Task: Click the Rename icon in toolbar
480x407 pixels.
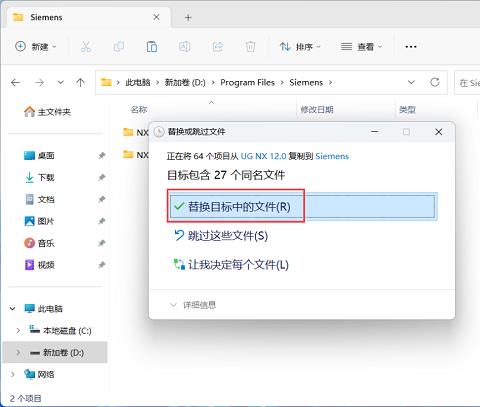Action: [x=184, y=47]
